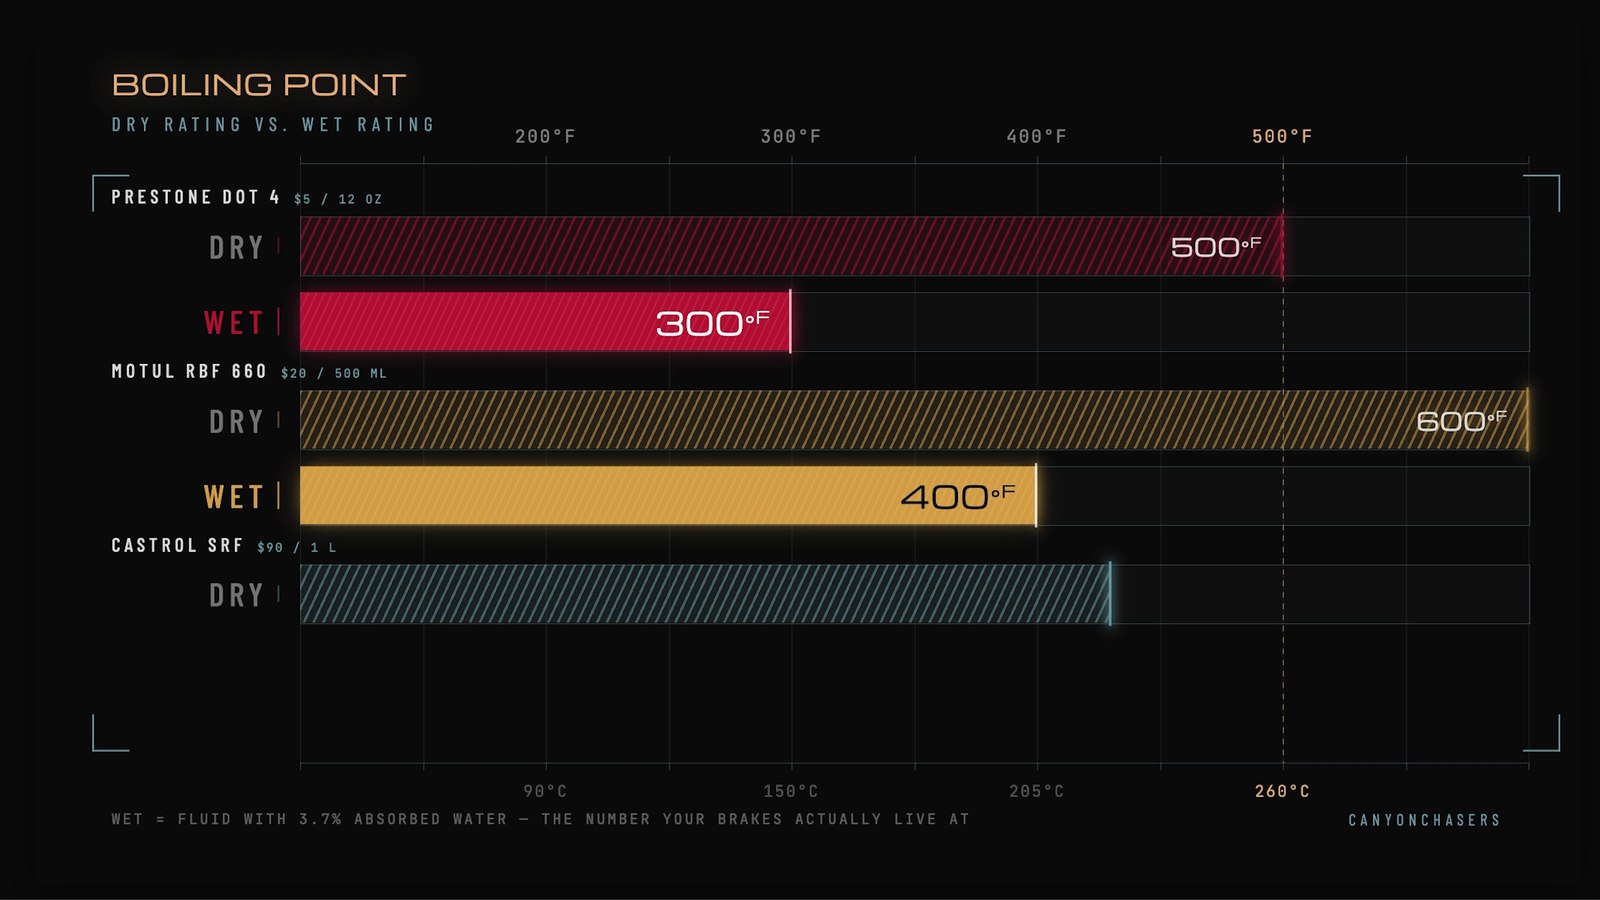Click the 205°C axis label
1600x900 pixels.
[x=1037, y=791]
